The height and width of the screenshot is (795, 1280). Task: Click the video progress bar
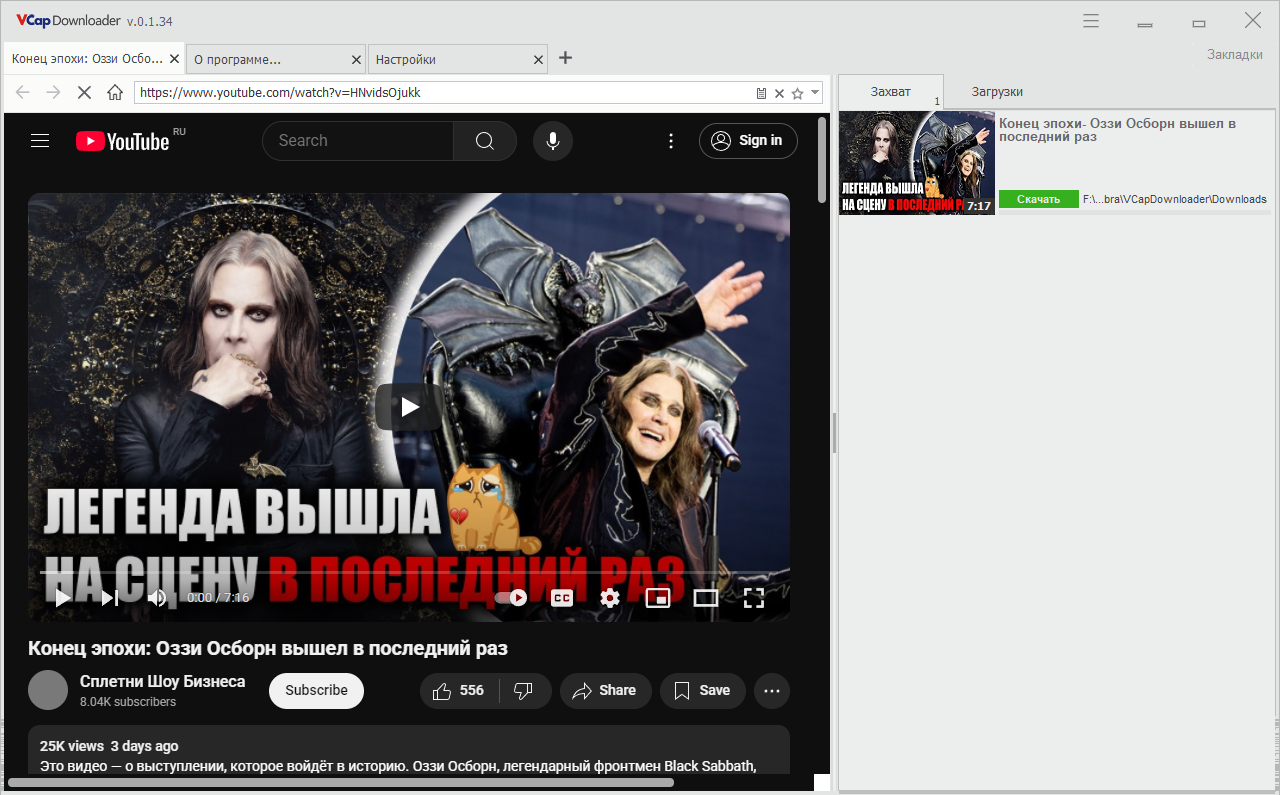(408, 573)
